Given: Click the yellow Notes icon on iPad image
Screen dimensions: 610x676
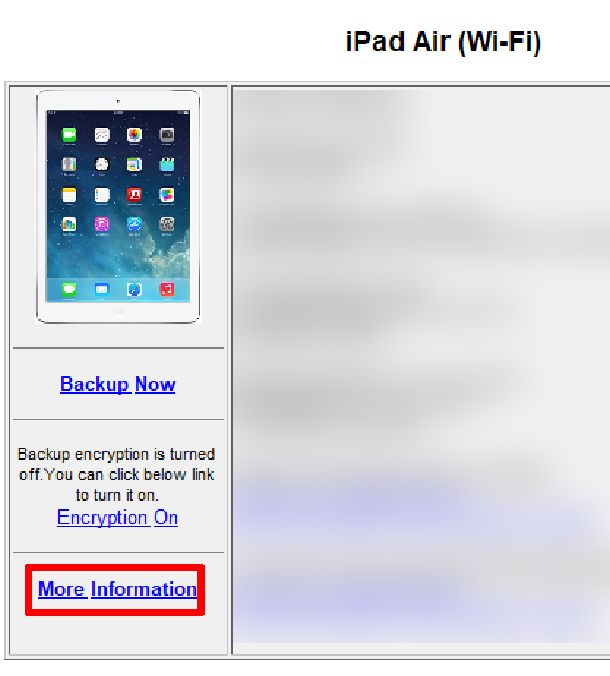Looking at the screenshot, I should (69, 195).
